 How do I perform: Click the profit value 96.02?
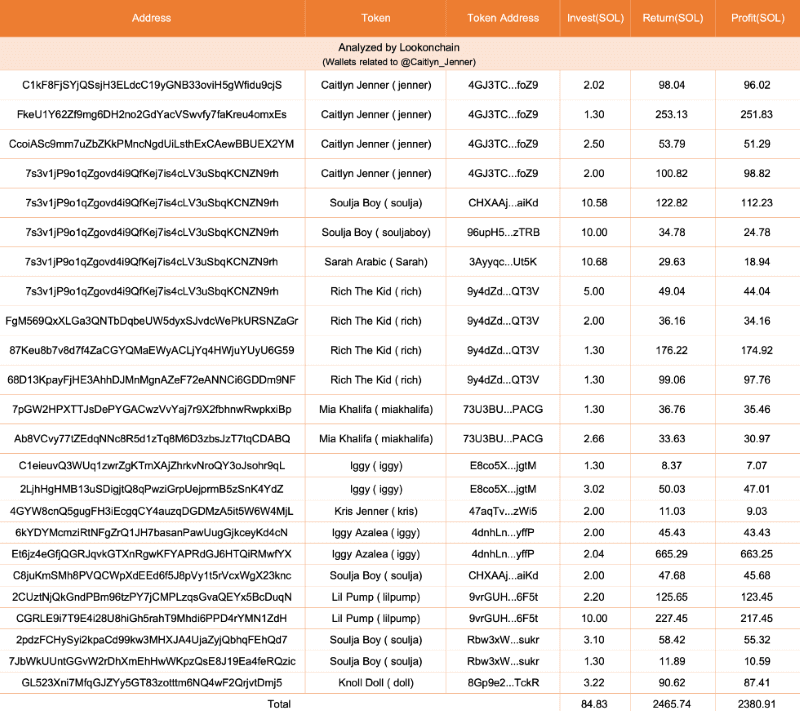(757, 85)
